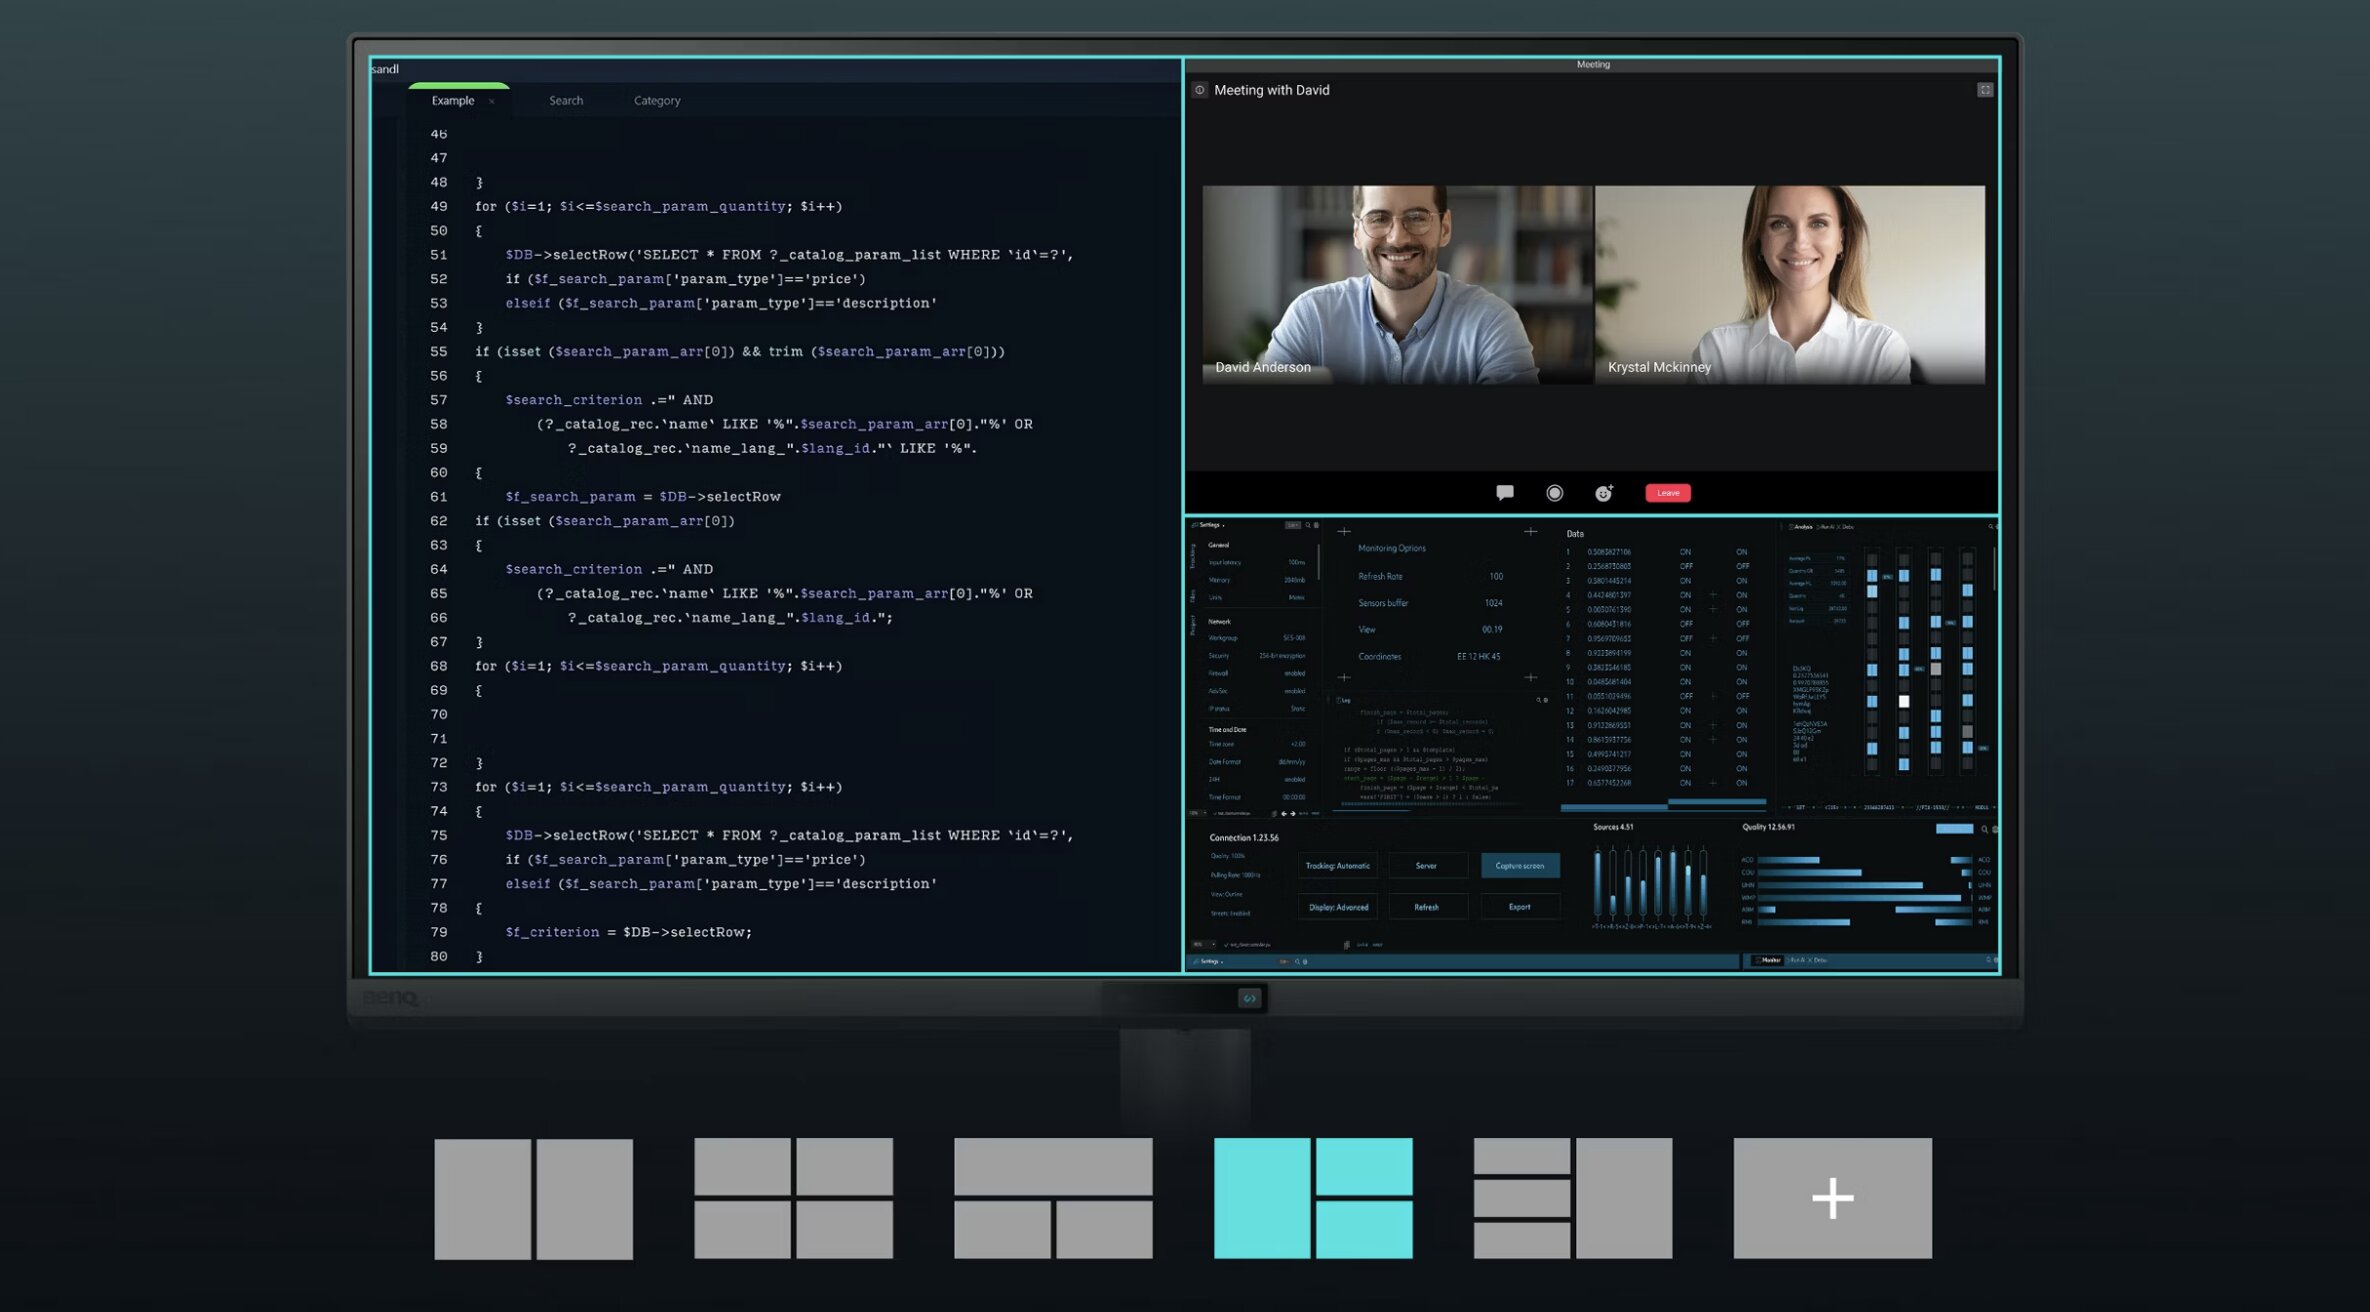The width and height of the screenshot is (2370, 1312).
Task: Adjust the Sources slider labeled T-9
Action: [x=1688, y=884]
